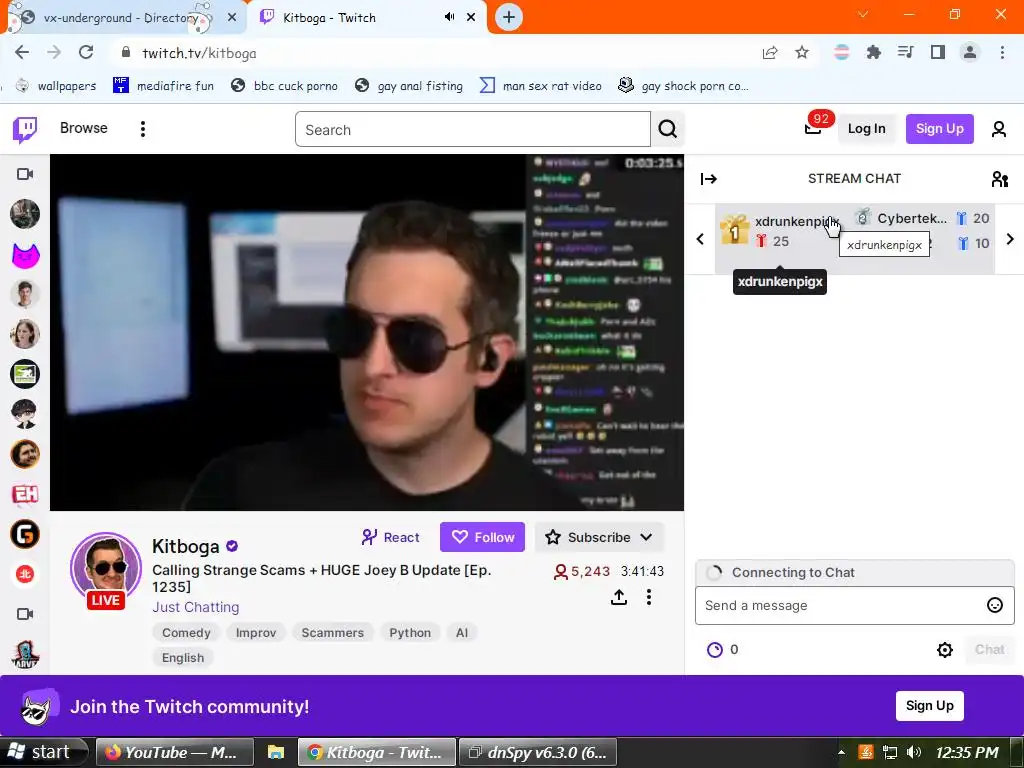Reload the page
The image size is (1024, 768).
point(86,53)
